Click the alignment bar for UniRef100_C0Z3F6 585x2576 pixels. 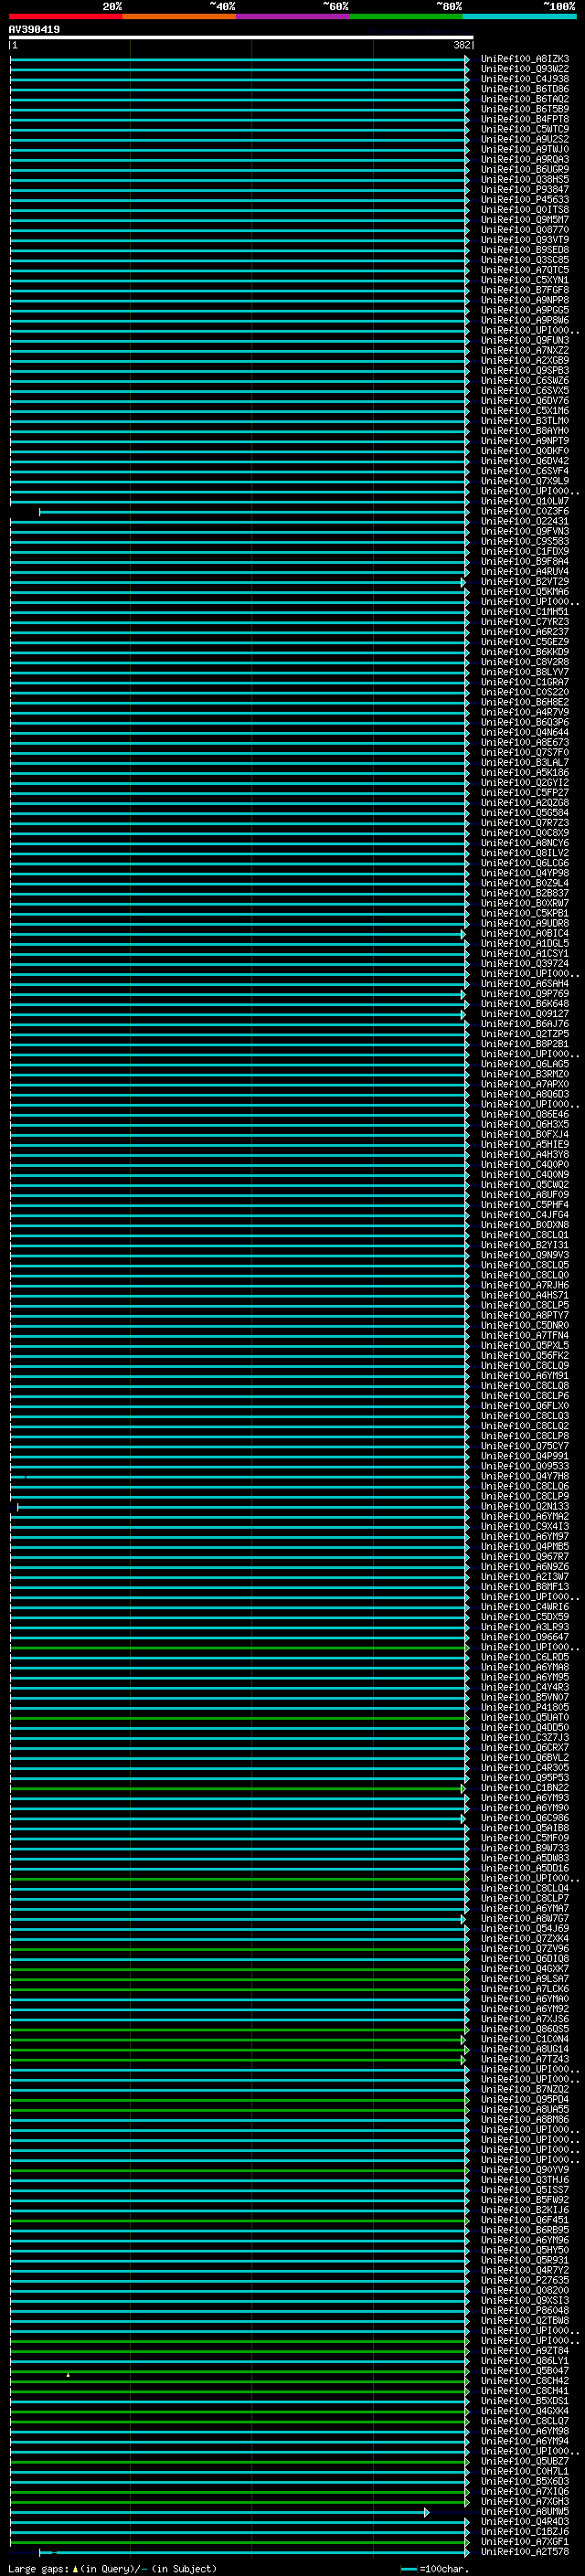tap(254, 512)
